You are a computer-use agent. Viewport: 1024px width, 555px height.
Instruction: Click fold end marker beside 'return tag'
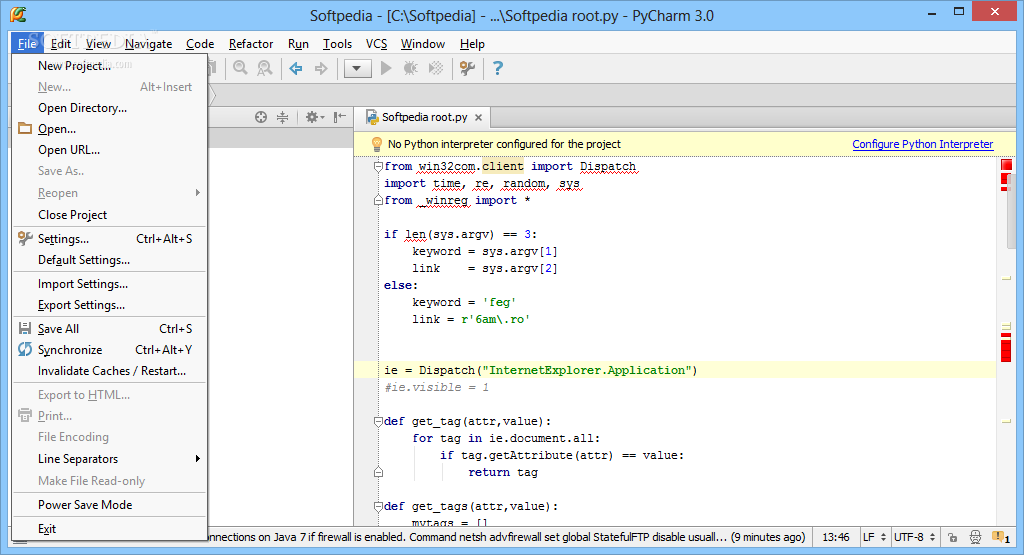(x=378, y=472)
